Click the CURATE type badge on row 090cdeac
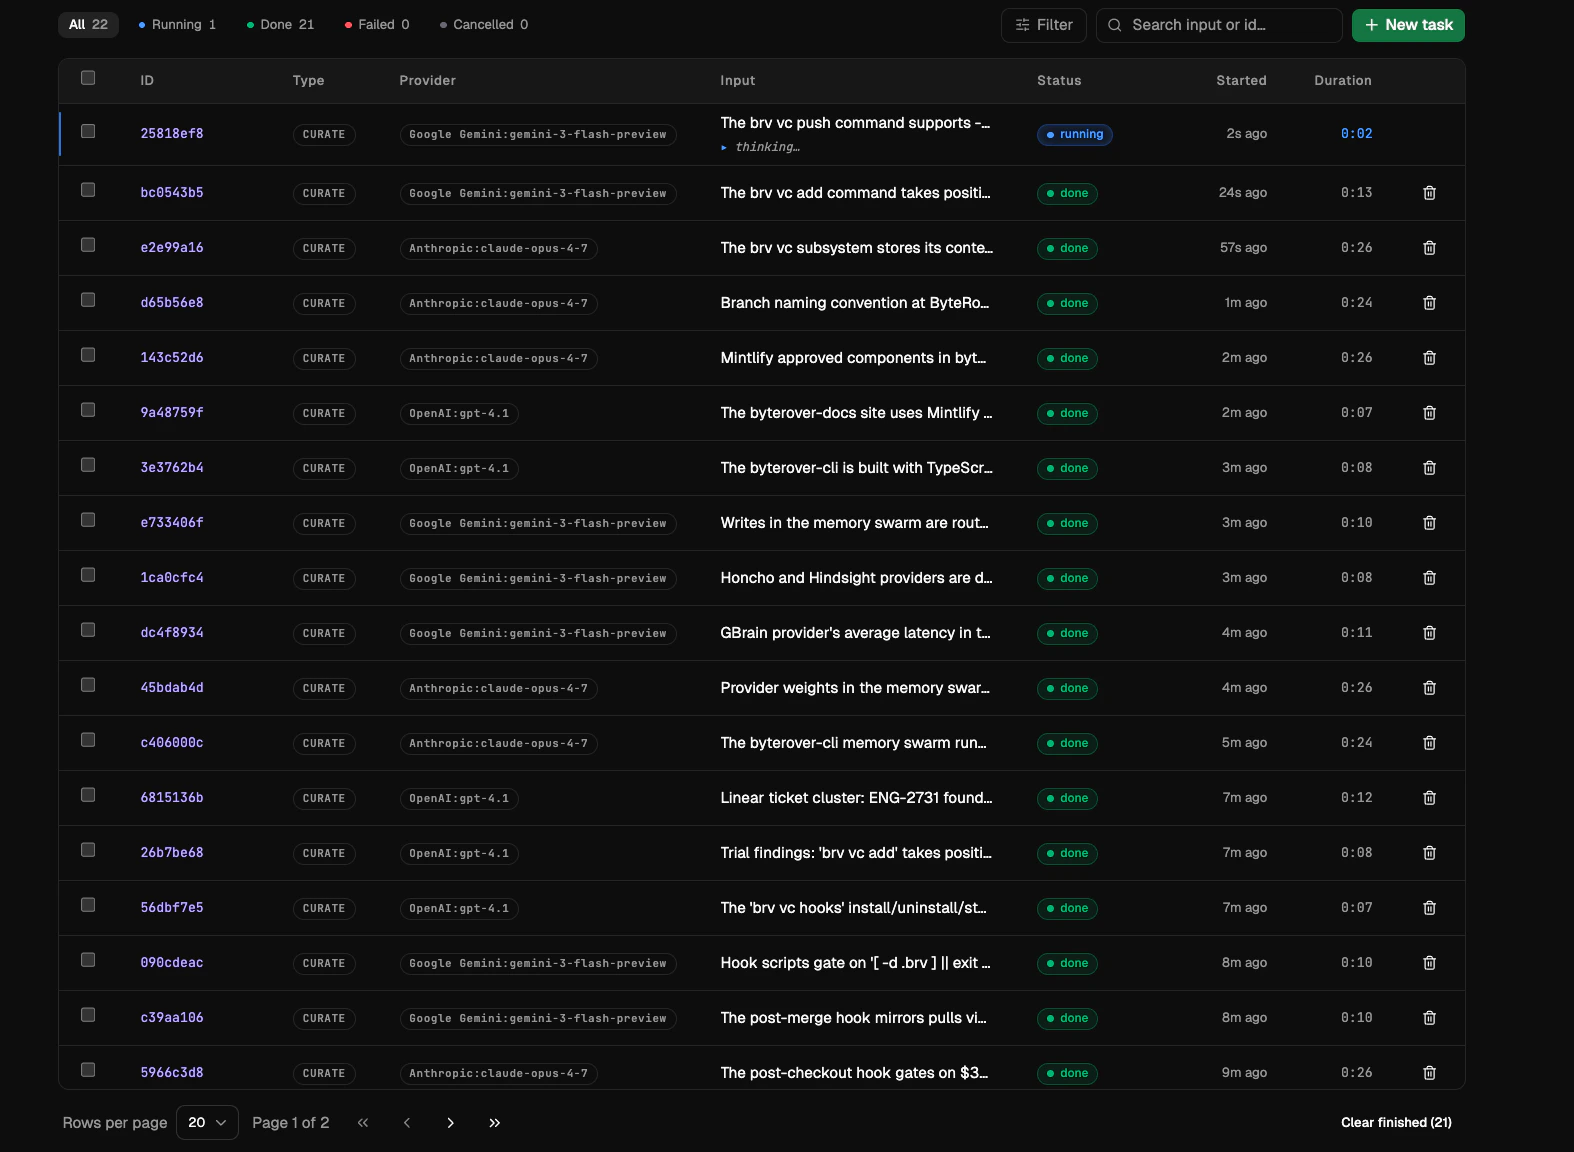The width and height of the screenshot is (1574, 1152). tap(324, 964)
